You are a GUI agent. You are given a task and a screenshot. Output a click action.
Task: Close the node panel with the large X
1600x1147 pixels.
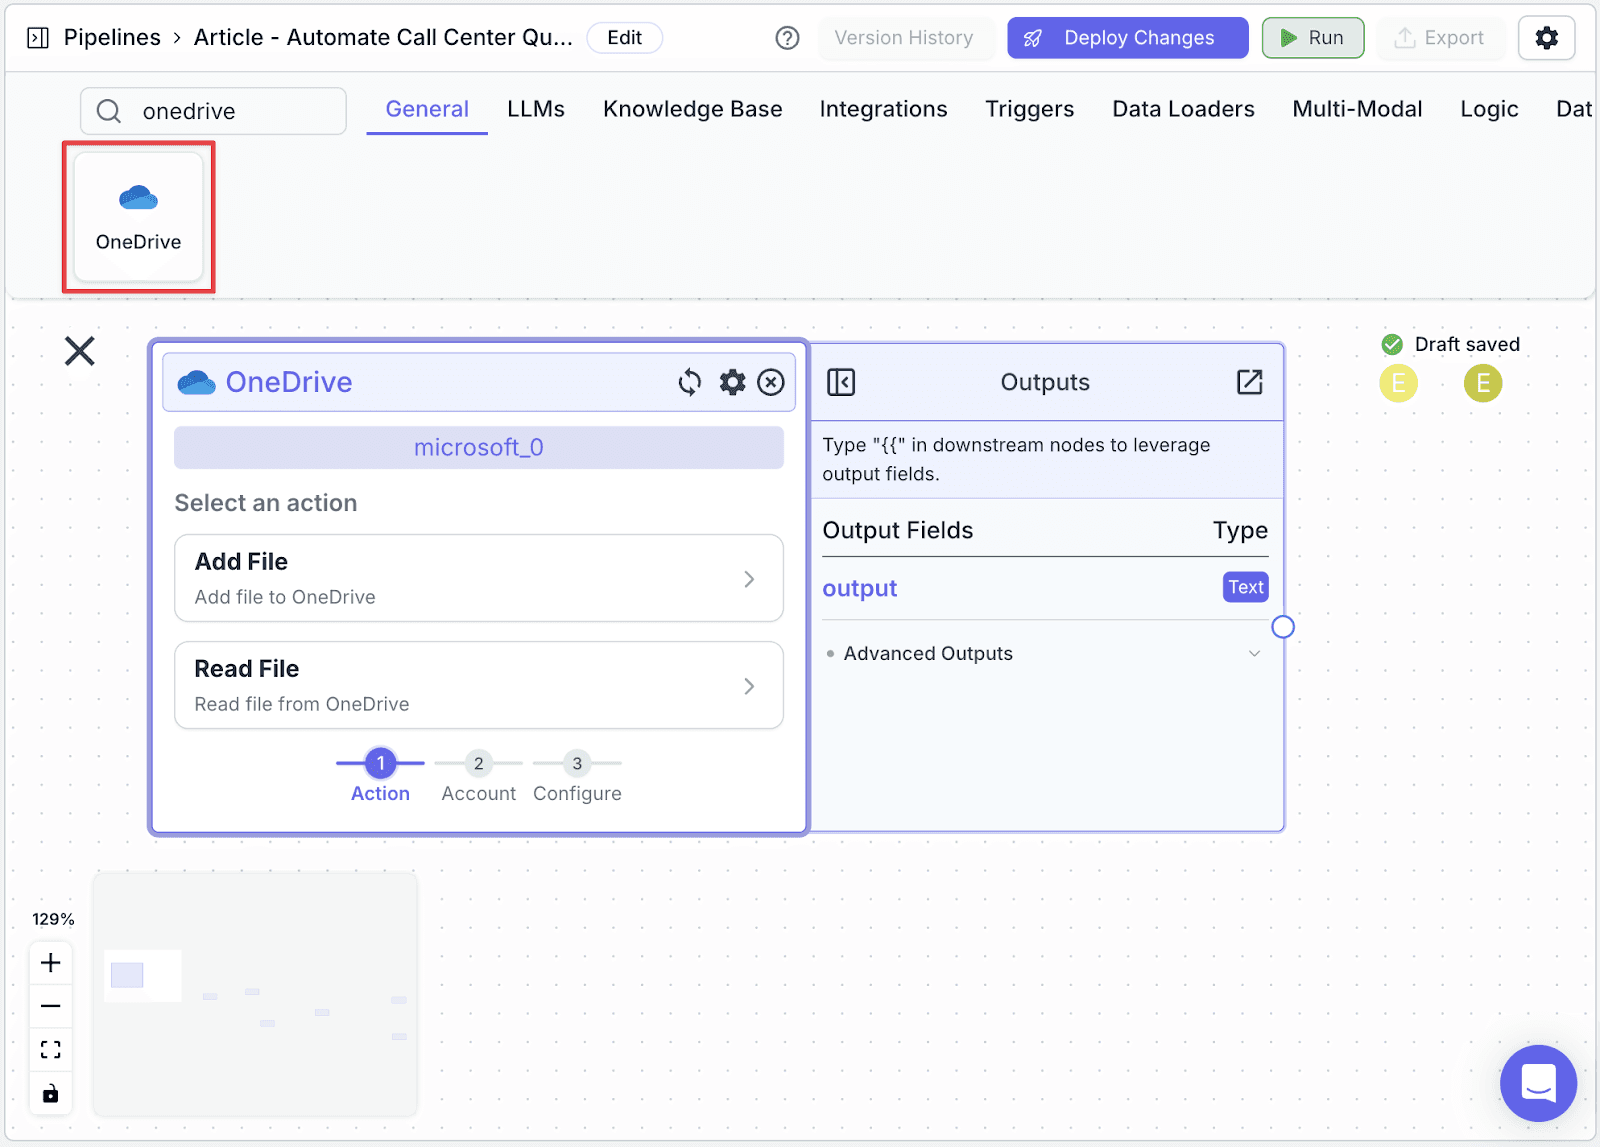pos(80,351)
